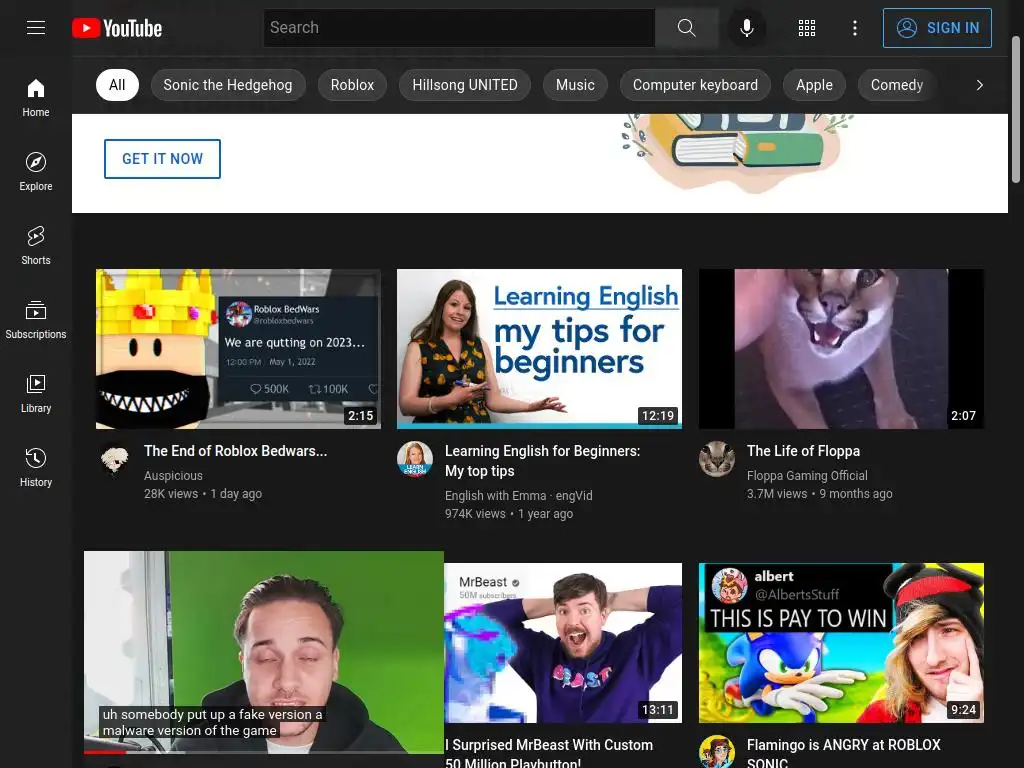Screen dimensions: 1024x768
Task: Select the Hillsong UNITED chip
Action: (x=465, y=85)
